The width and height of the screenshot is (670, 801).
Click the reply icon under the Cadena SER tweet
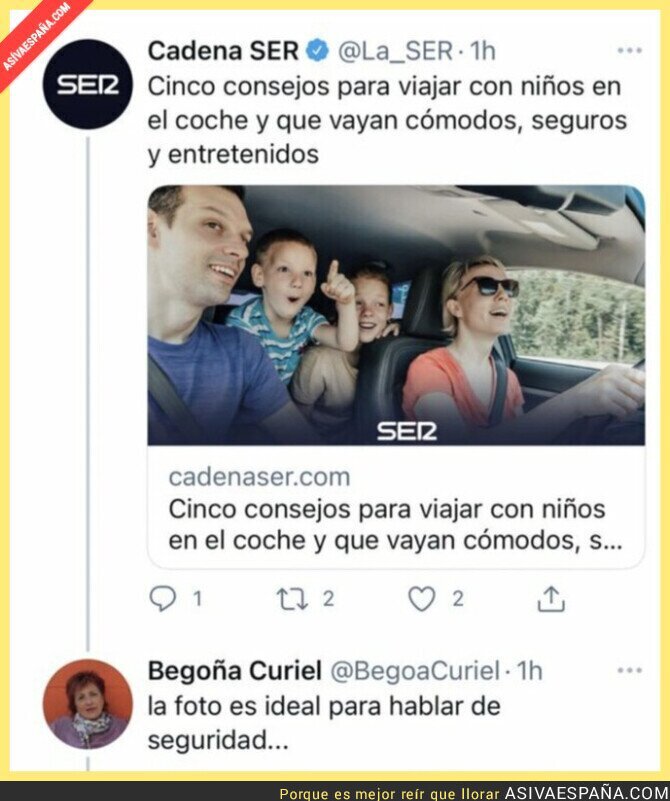tap(162, 598)
